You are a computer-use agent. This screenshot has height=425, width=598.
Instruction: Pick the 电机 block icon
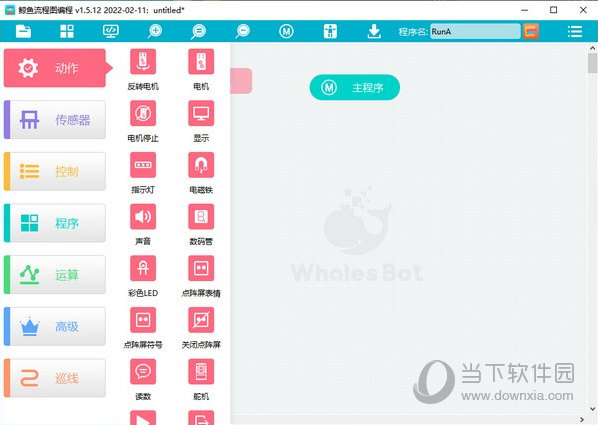(201, 62)
